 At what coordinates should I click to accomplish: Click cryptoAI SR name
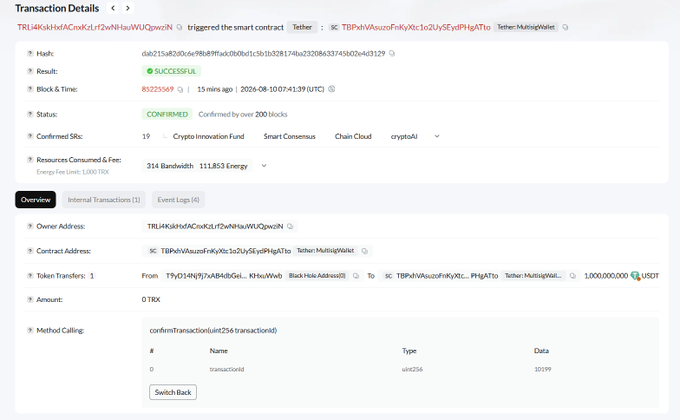click(404, 136)
